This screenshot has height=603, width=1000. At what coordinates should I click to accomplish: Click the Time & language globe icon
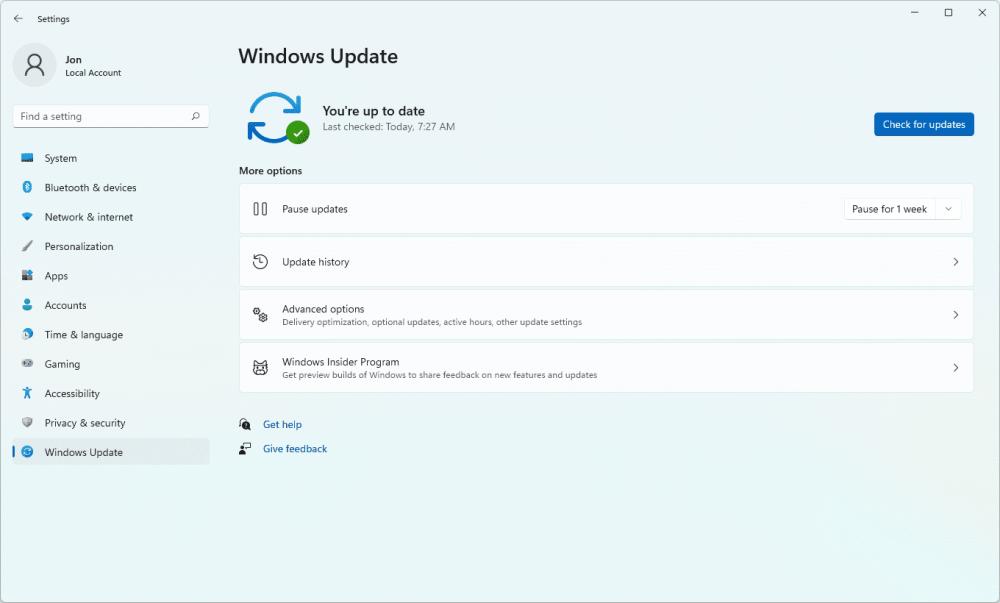click(x=27, y=334)
